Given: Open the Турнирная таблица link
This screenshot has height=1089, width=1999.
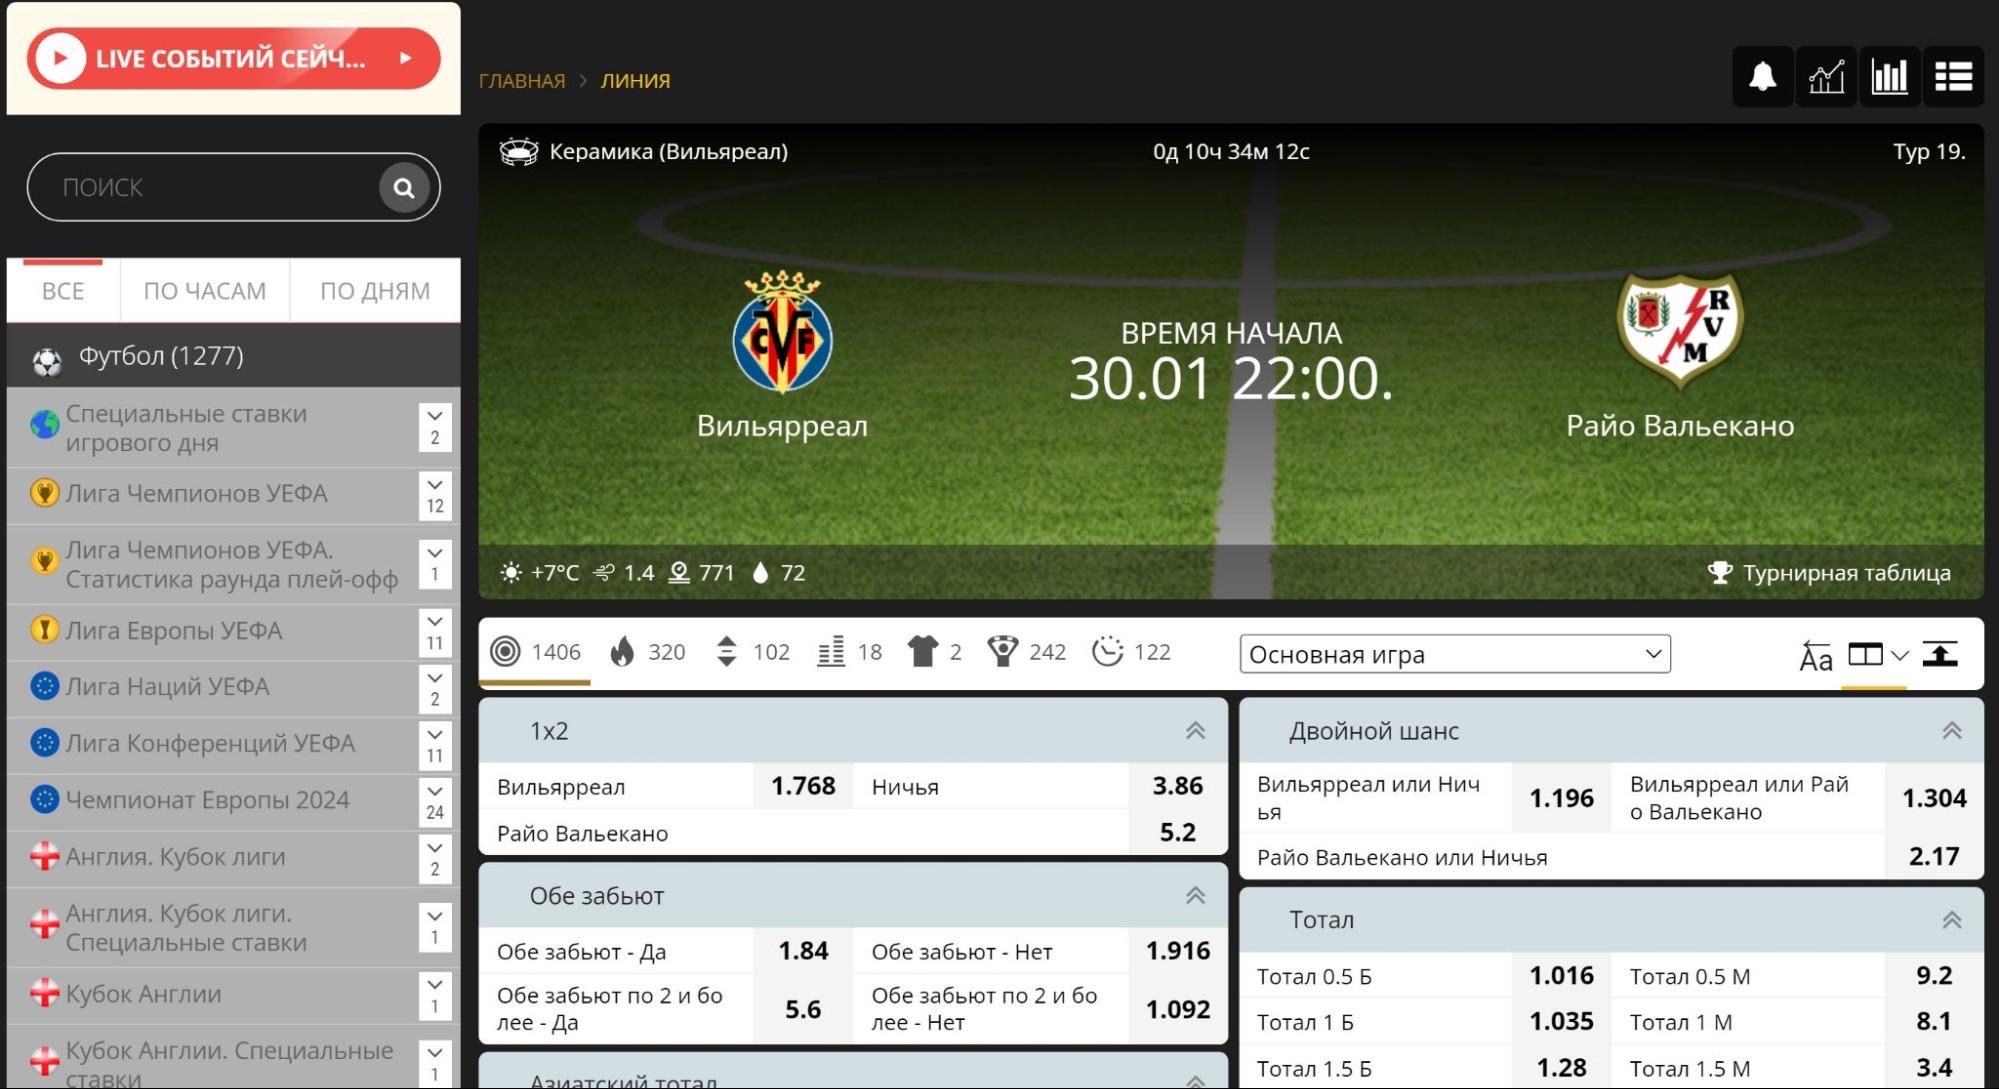Looking at the screenshot, I should pyautogui.click(x=1846, y=573).
